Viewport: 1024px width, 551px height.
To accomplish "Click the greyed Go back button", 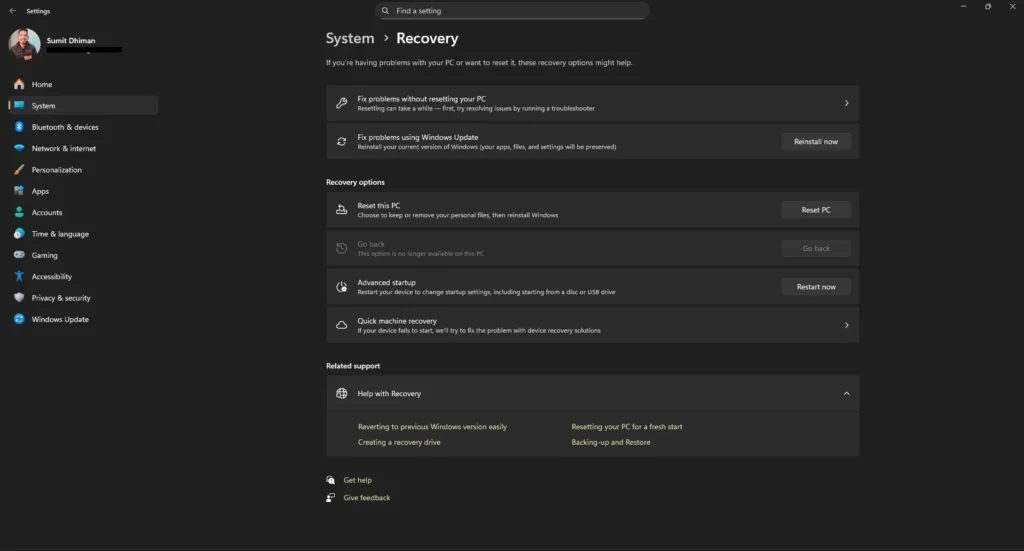I will [816, 249].
